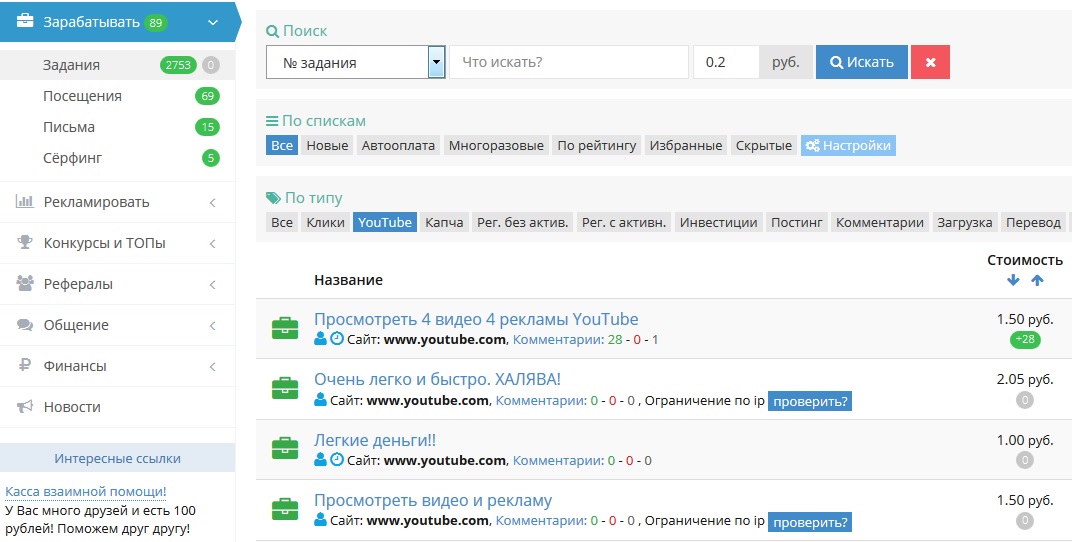
Task: Open Письма in the sidebar
Action: 69,127
